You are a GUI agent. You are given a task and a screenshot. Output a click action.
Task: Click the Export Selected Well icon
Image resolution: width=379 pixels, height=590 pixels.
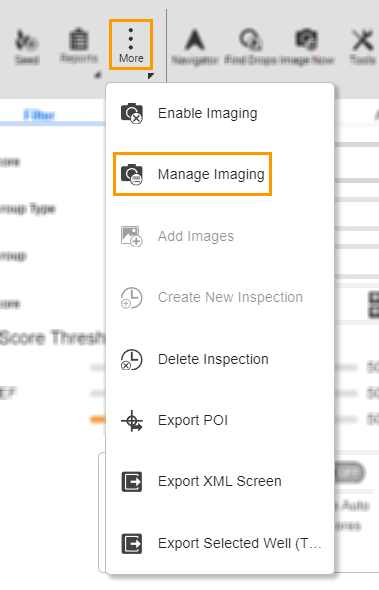click(131, 543)
